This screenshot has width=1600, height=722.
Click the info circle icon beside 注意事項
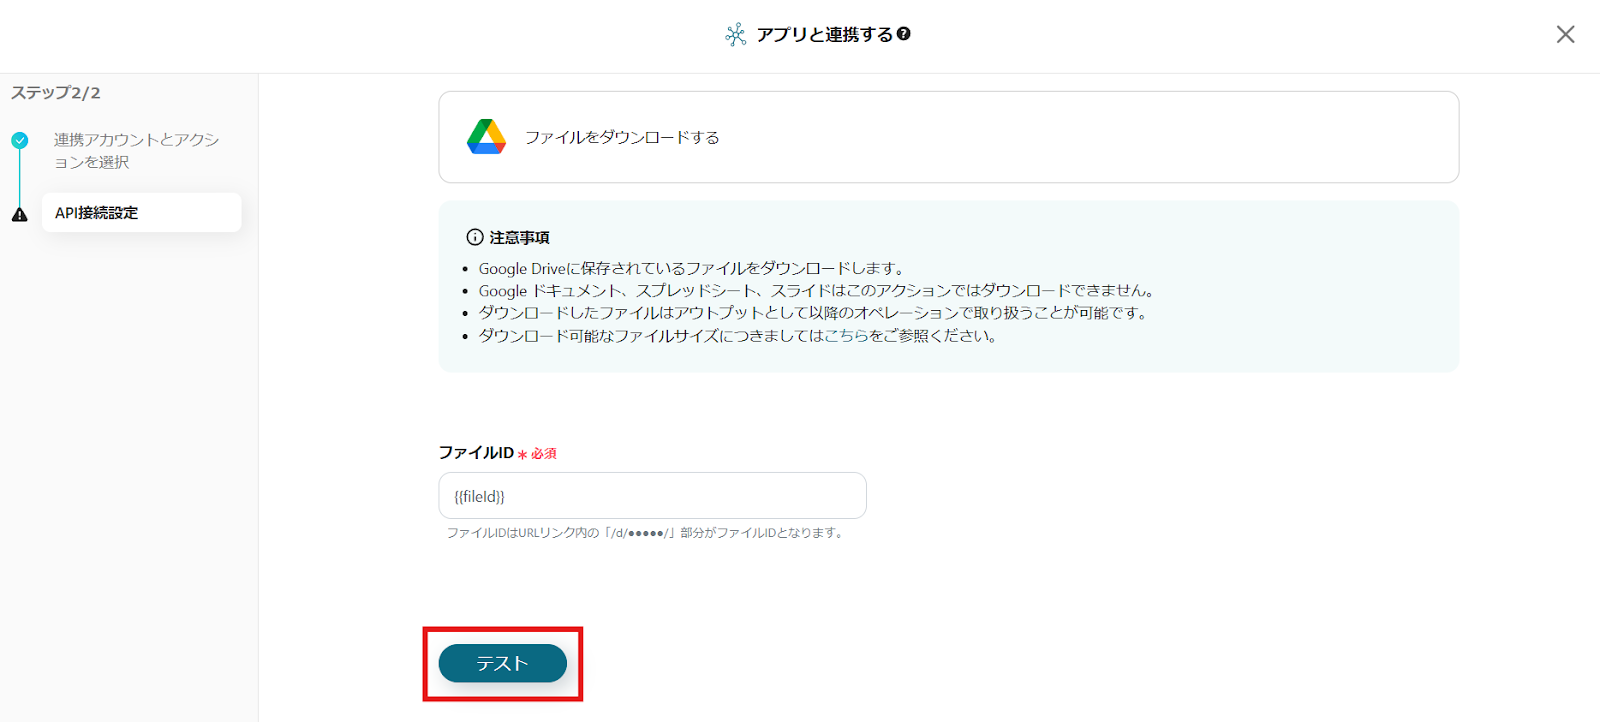(x=475, y=237)
